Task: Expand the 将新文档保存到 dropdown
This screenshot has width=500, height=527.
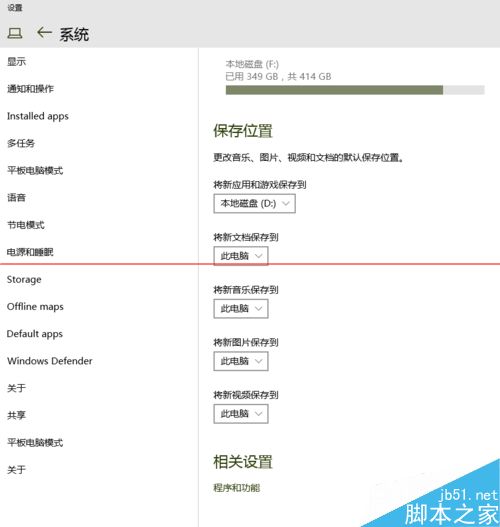Action: tap(241, 256)
